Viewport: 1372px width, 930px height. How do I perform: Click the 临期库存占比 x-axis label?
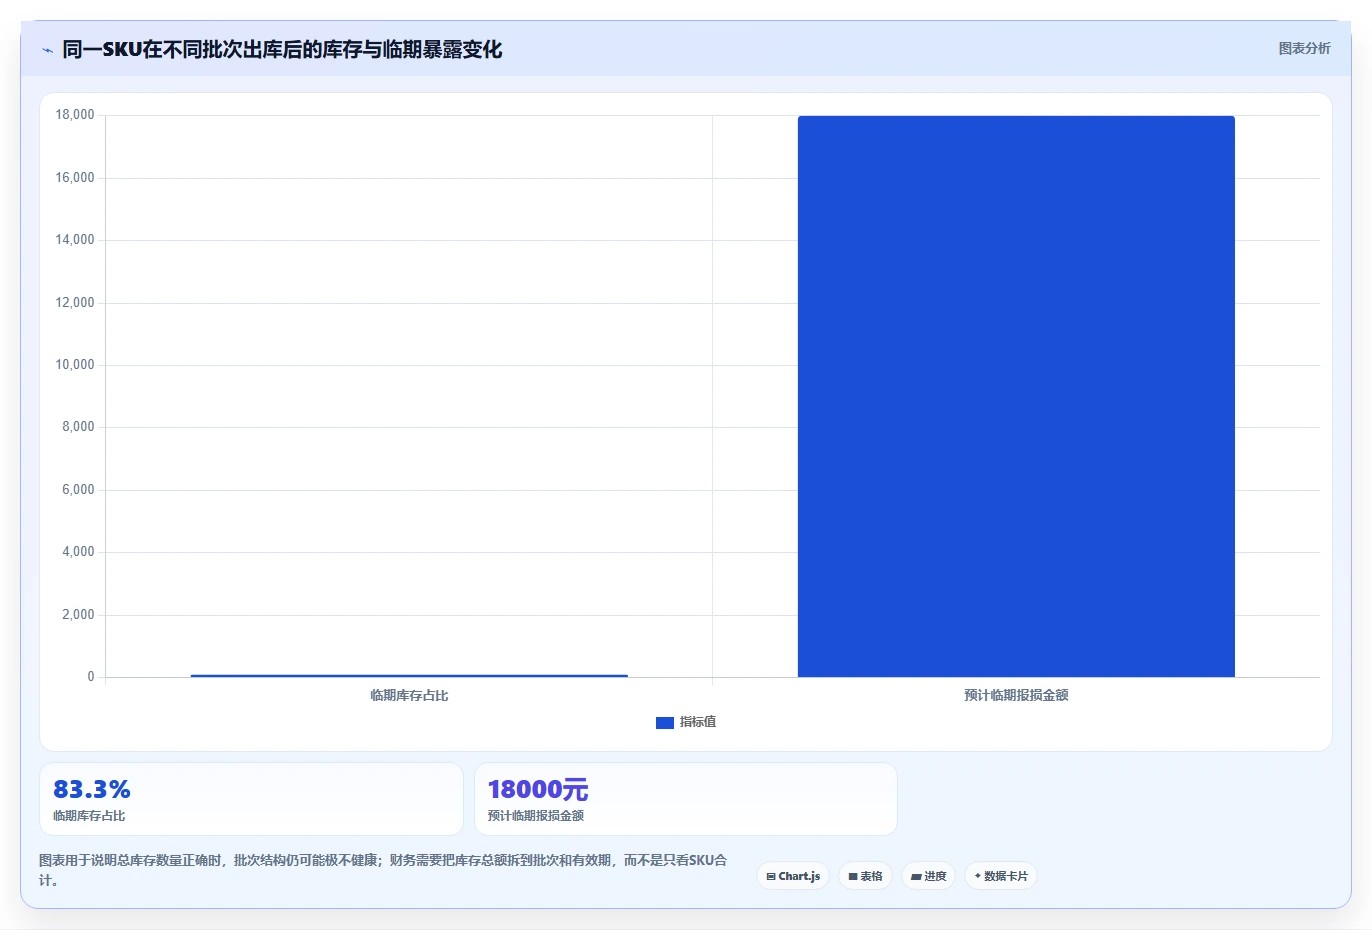click(409, 695)
